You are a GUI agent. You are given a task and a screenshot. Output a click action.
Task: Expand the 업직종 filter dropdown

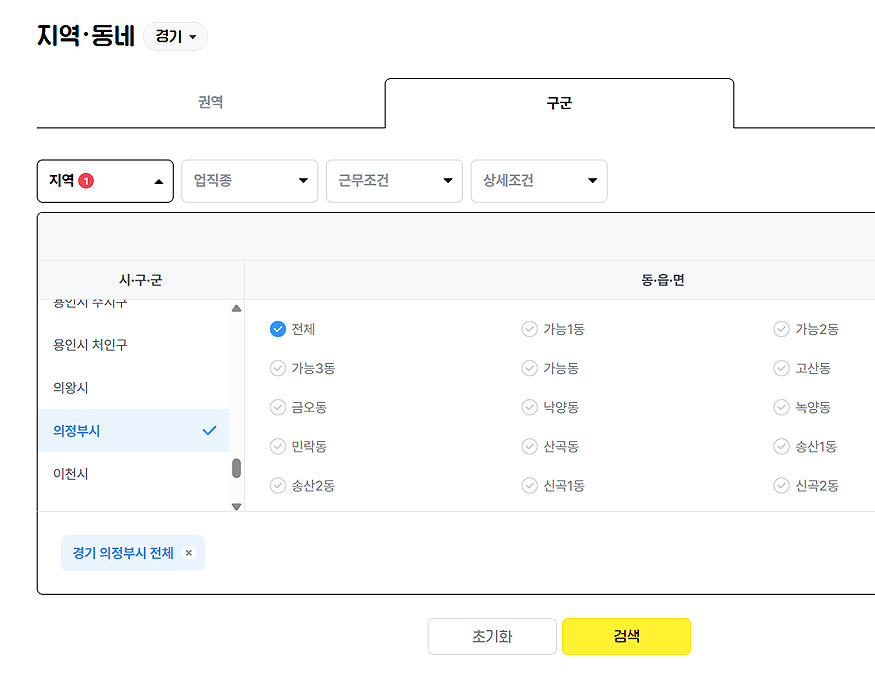click(x=249, y=181)
